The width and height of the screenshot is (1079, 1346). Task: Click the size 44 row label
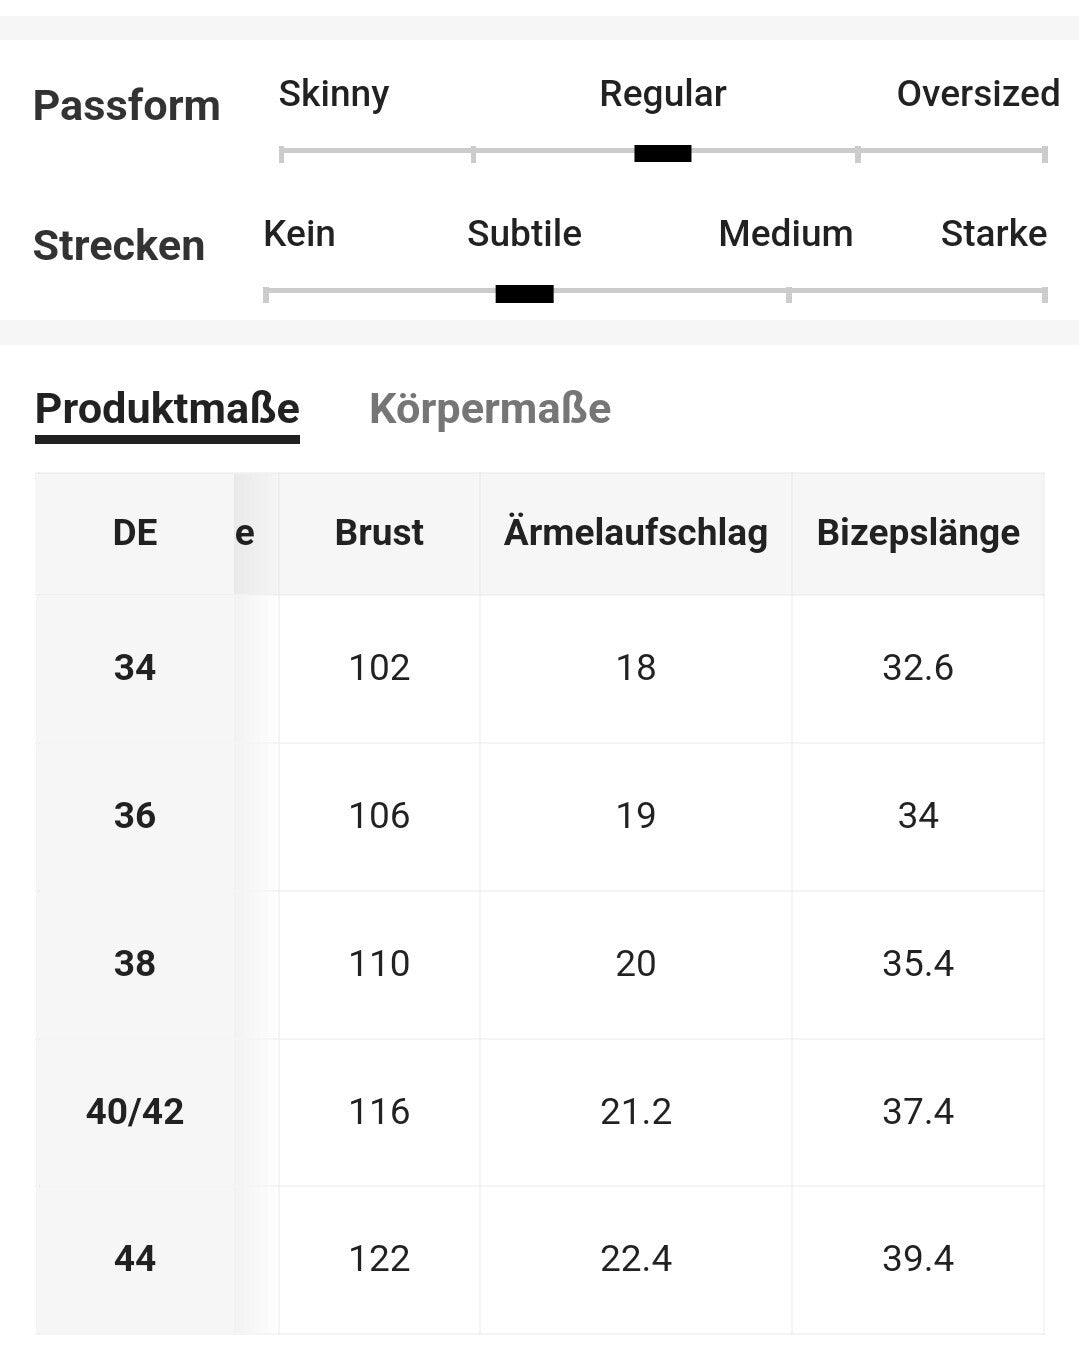point(135,1259)
